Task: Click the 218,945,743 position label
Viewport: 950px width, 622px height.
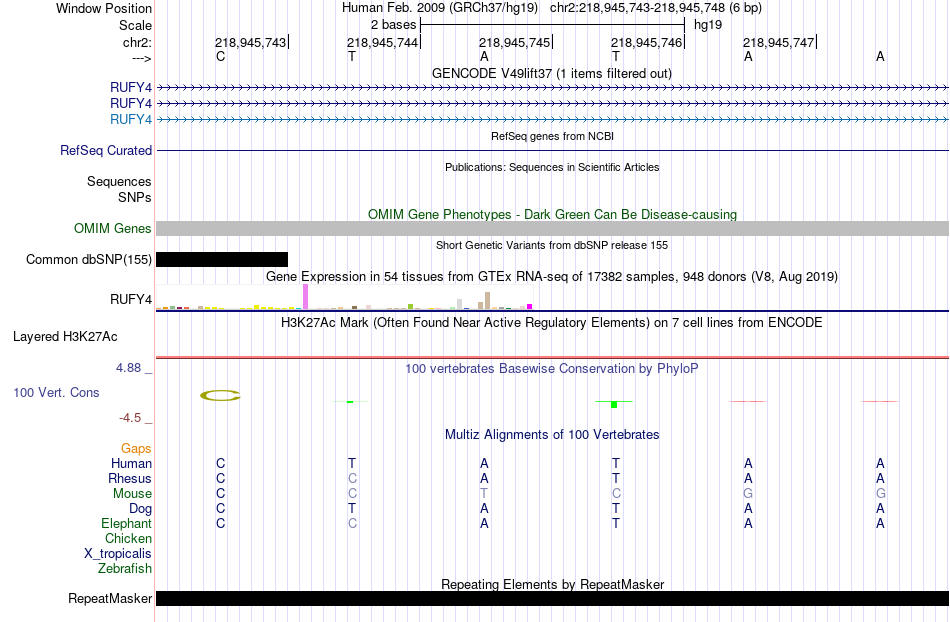Action: [x=250, y=42]
